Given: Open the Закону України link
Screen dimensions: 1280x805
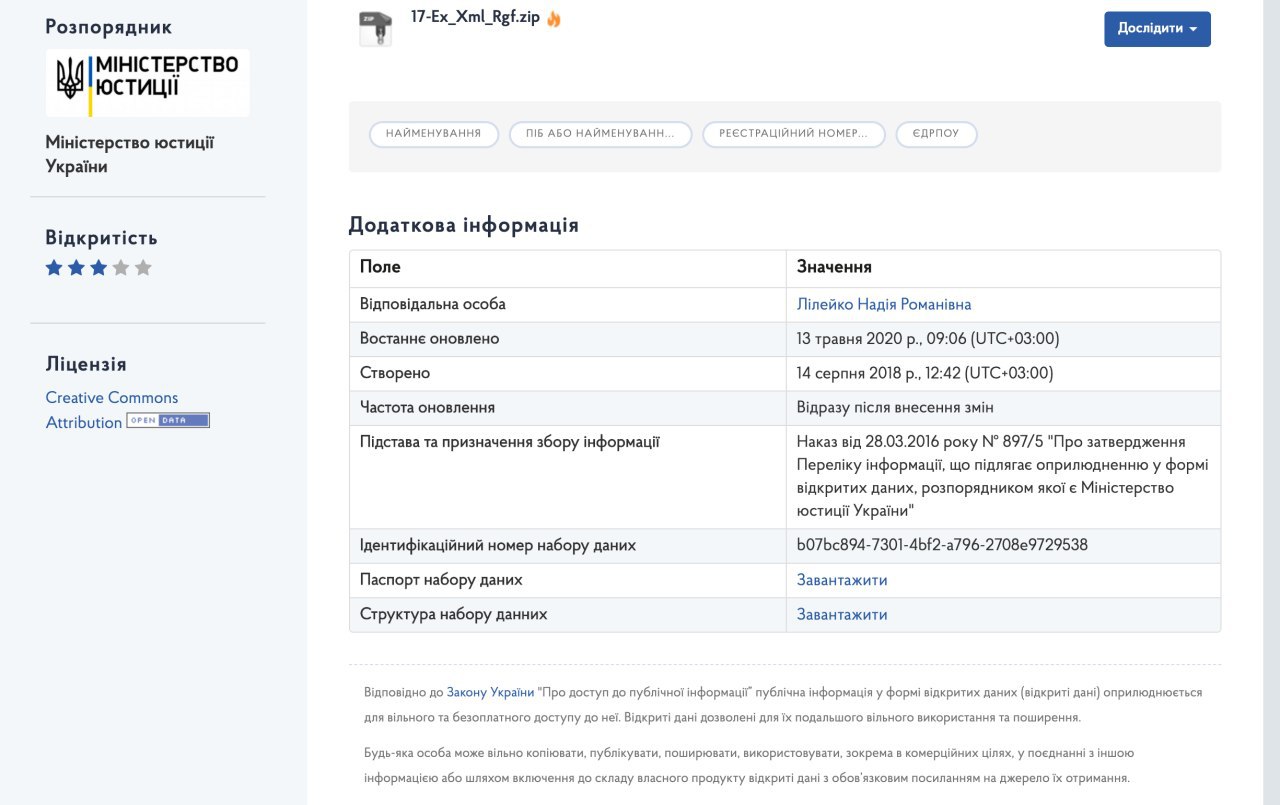Looking at the screenshot, I should (490, 692).
